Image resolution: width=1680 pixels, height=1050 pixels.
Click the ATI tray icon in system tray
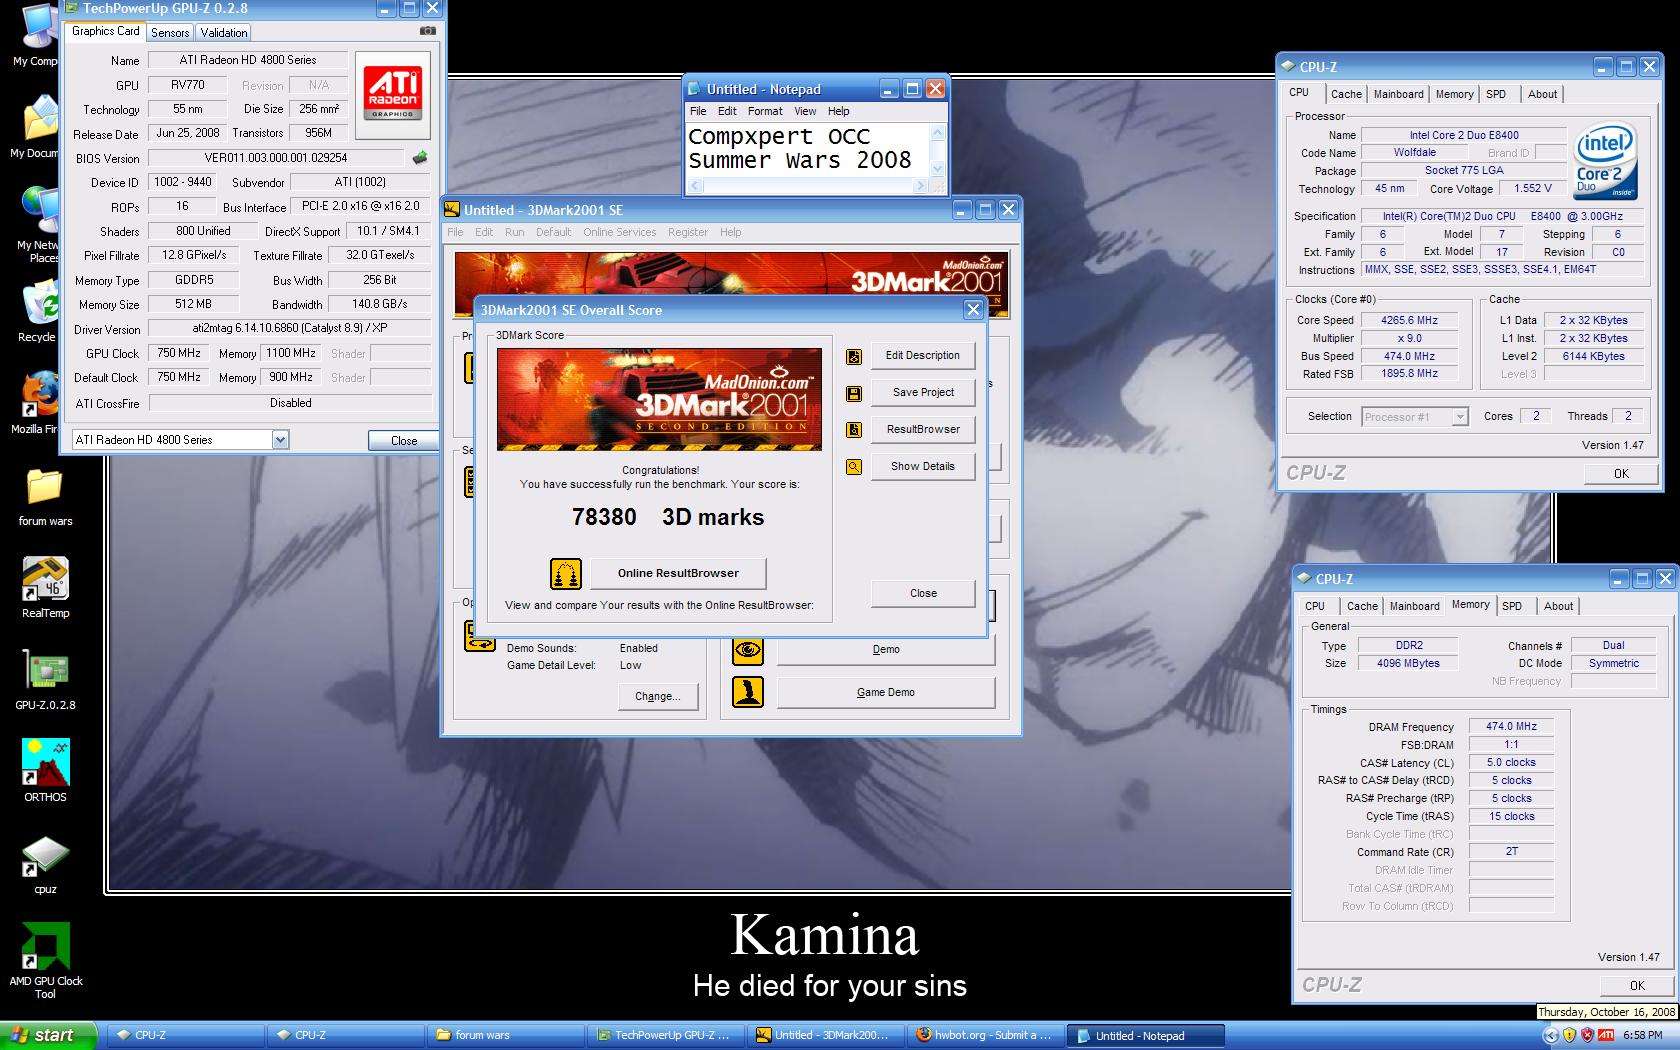[x=1607, y=1036]
